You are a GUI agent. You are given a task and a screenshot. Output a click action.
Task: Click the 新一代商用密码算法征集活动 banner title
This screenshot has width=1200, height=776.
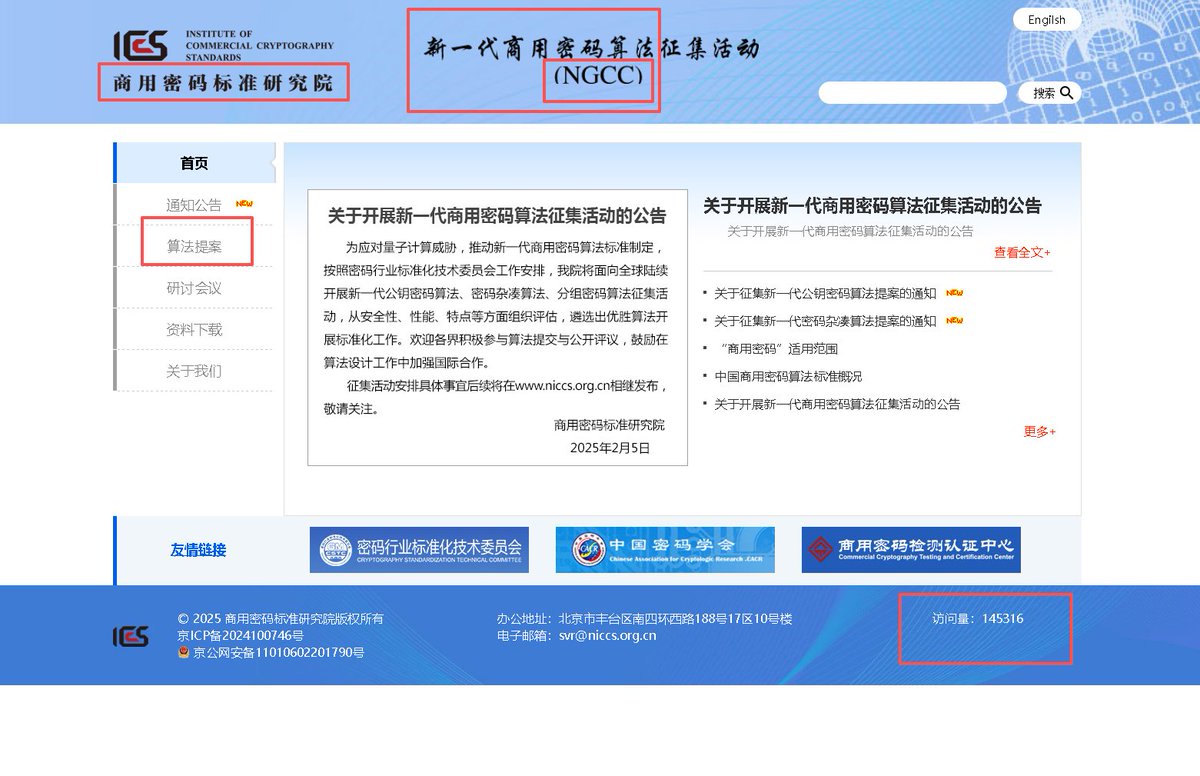(592, 47)
